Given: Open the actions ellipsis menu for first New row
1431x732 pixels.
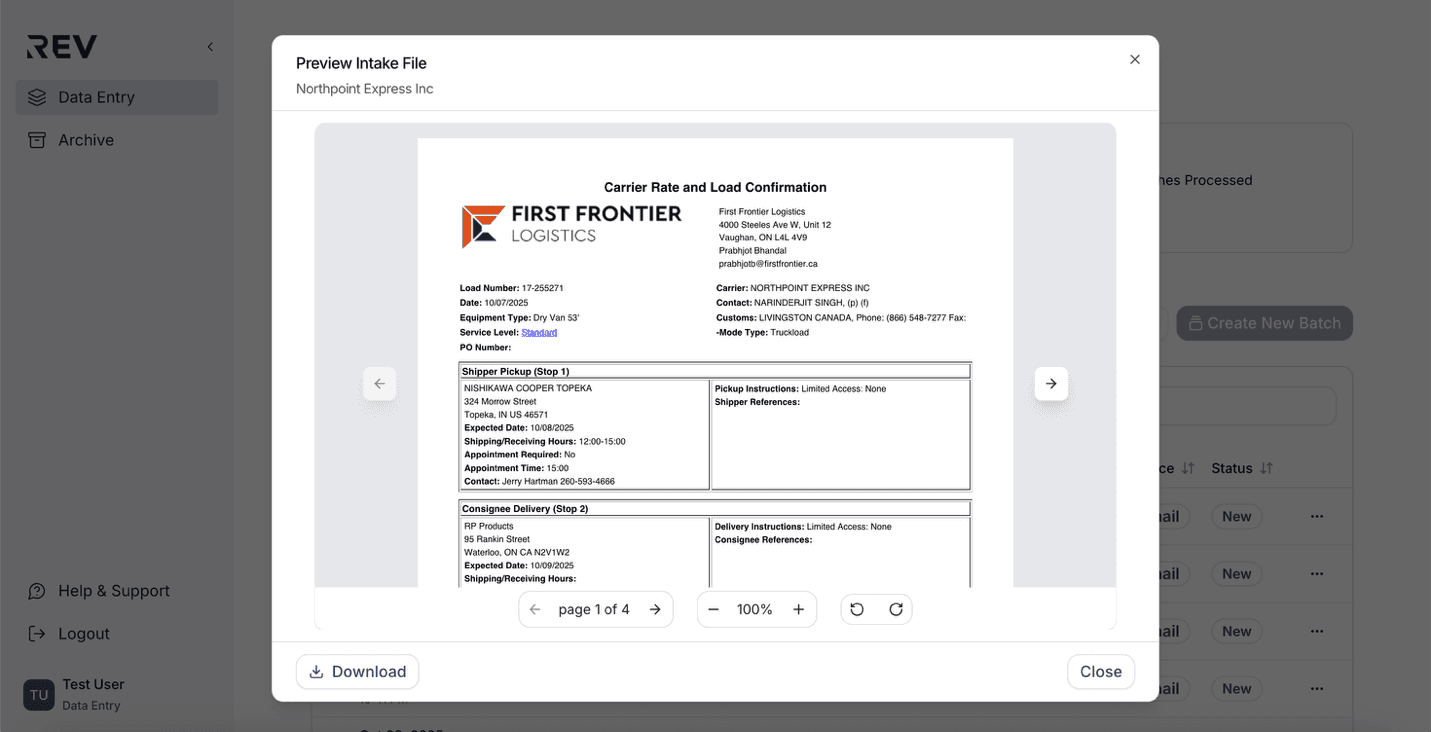Looking at the screenshot, I should pos(1316,516).
